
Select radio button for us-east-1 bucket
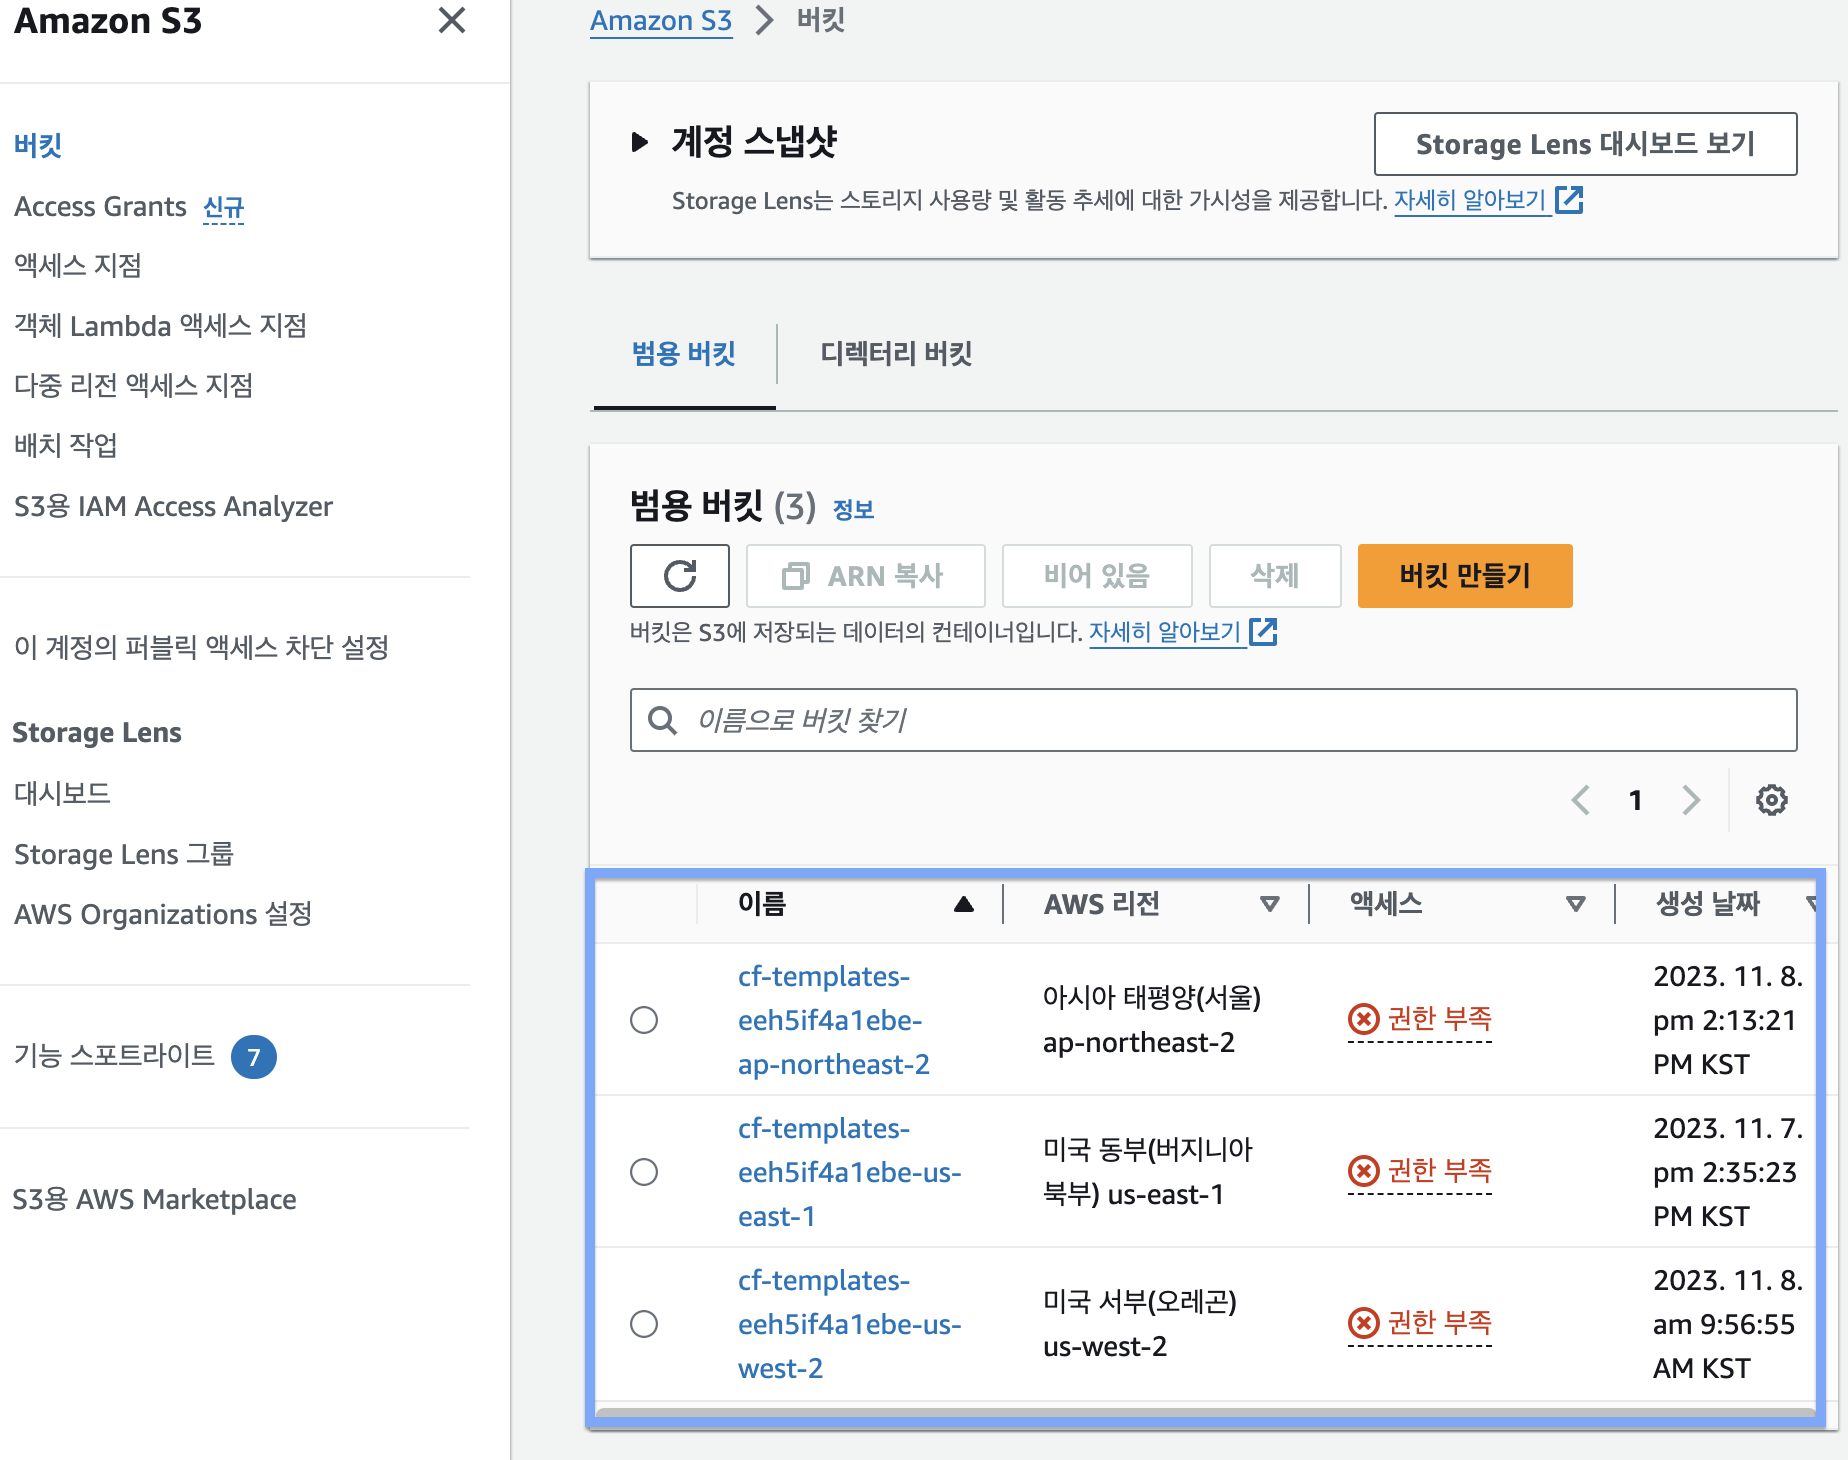(644, 1172)
